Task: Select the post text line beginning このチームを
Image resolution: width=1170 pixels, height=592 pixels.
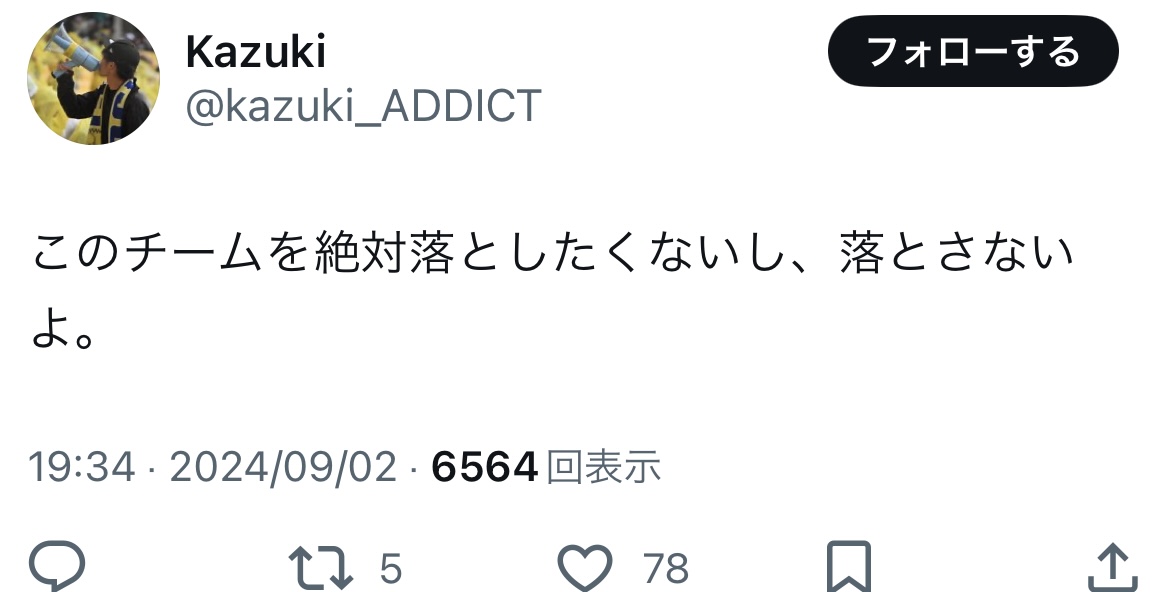Action: pyautogui.click(x=553, y=253)
